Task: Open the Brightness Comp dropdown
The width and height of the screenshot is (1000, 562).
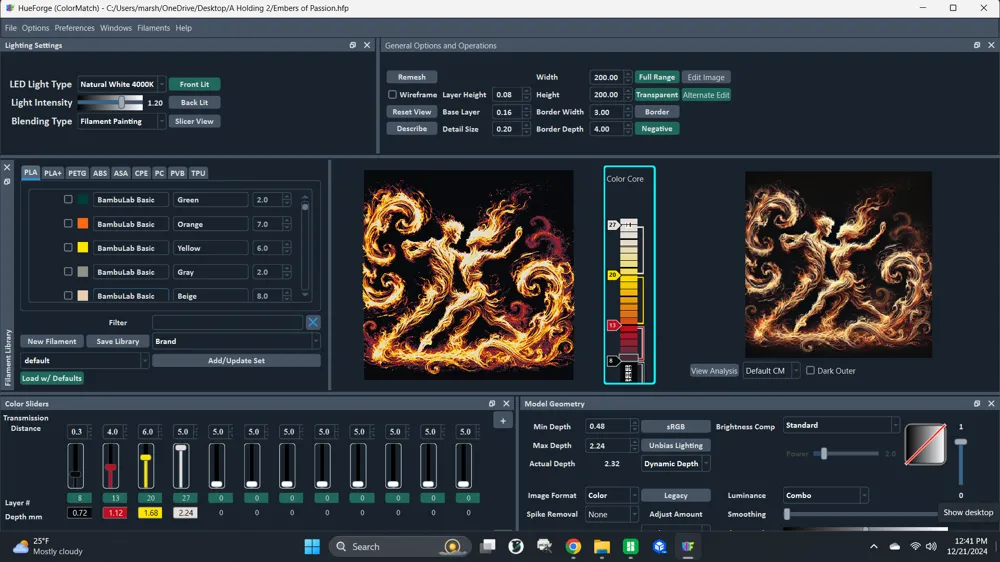Action: (841, 425)
